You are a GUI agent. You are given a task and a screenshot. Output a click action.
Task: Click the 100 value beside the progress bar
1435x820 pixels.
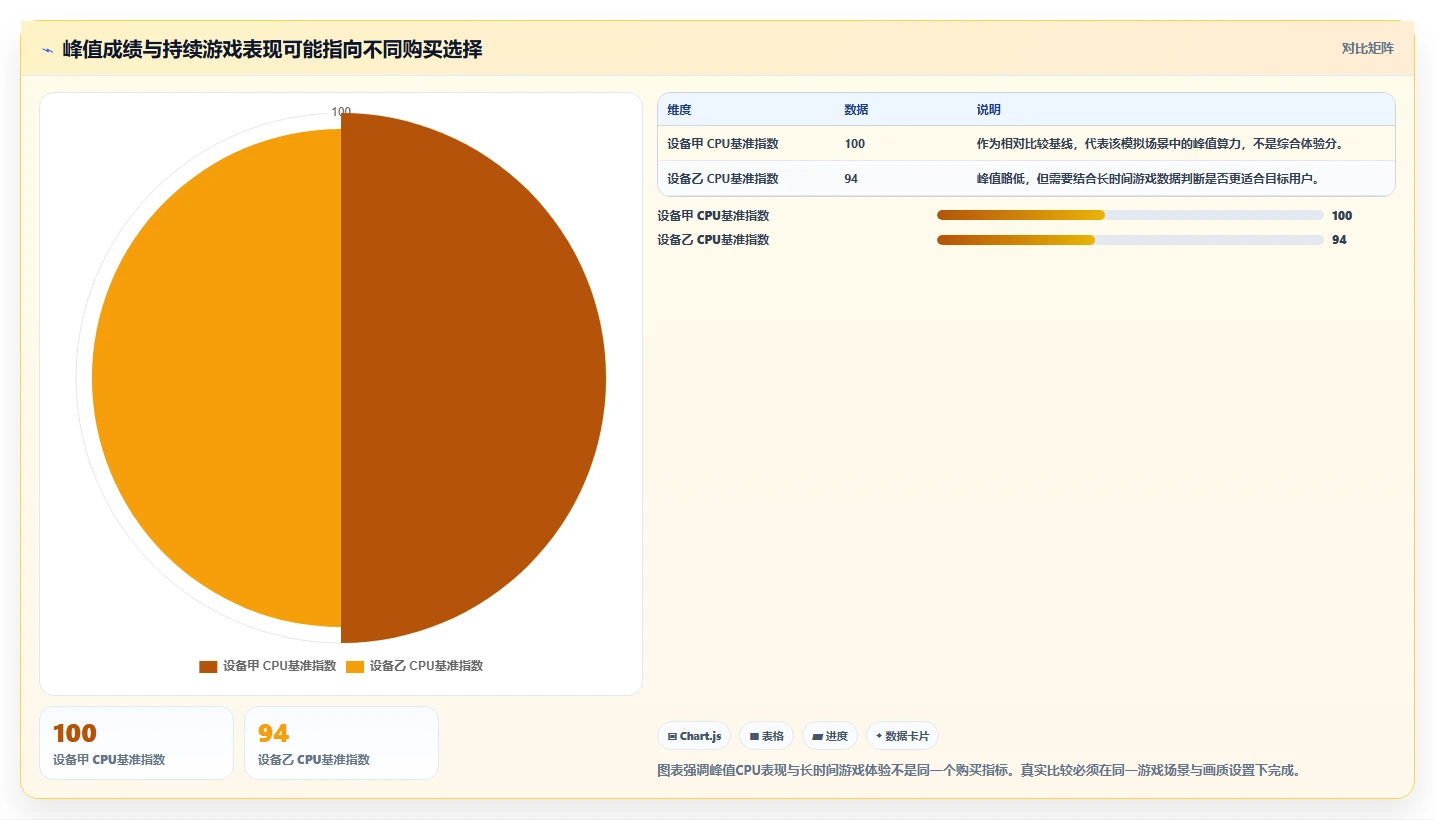(1342, 215)
